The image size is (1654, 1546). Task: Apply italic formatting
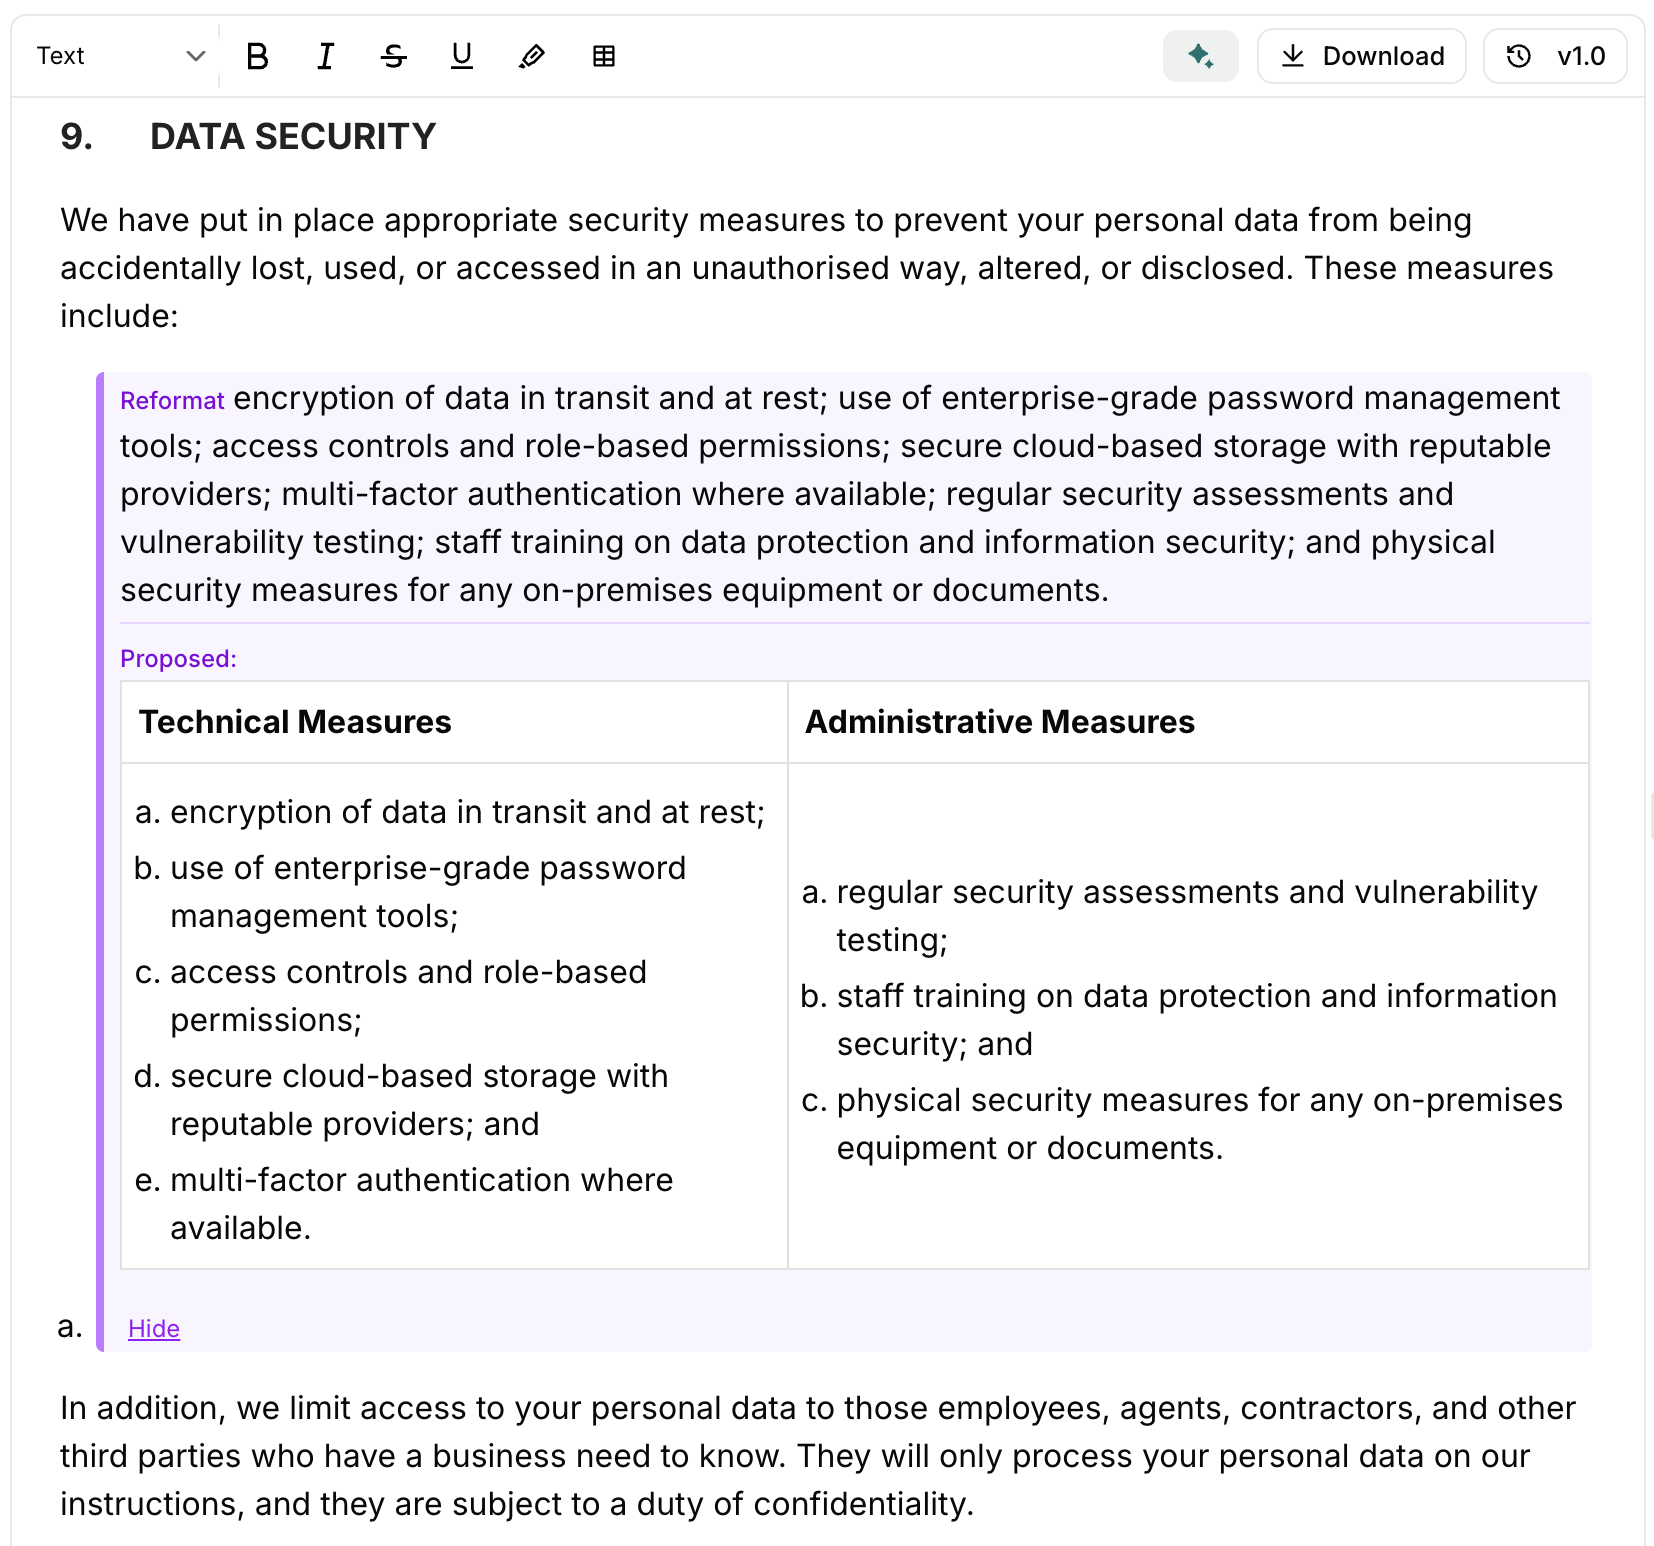pyautogui.click(x=325, y=57)
